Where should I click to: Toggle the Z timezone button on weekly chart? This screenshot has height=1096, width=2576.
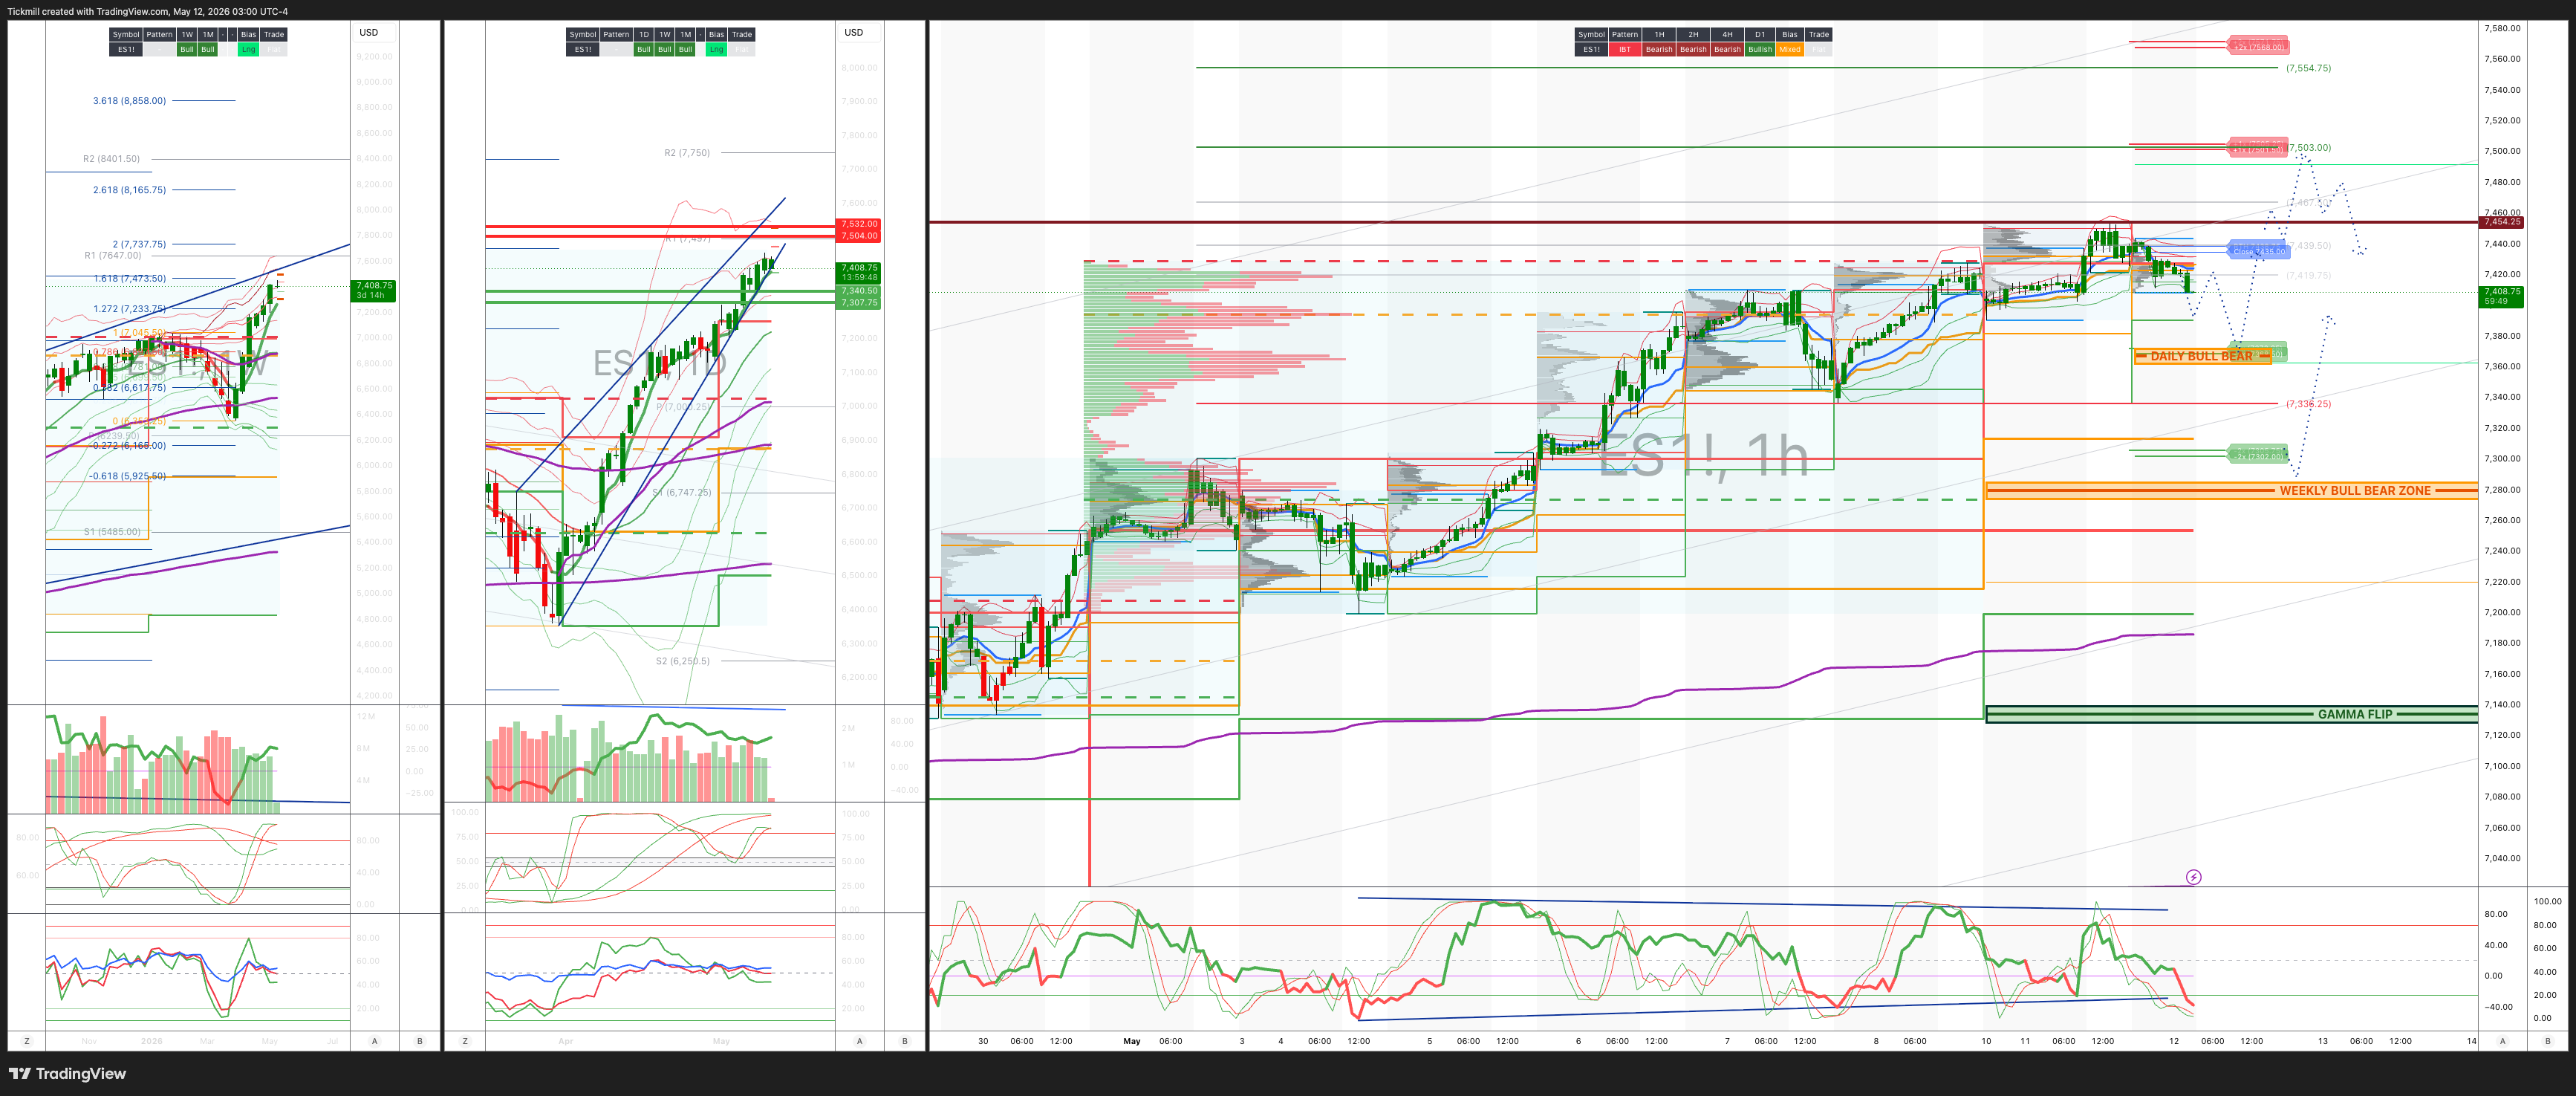pos(26,1041)
